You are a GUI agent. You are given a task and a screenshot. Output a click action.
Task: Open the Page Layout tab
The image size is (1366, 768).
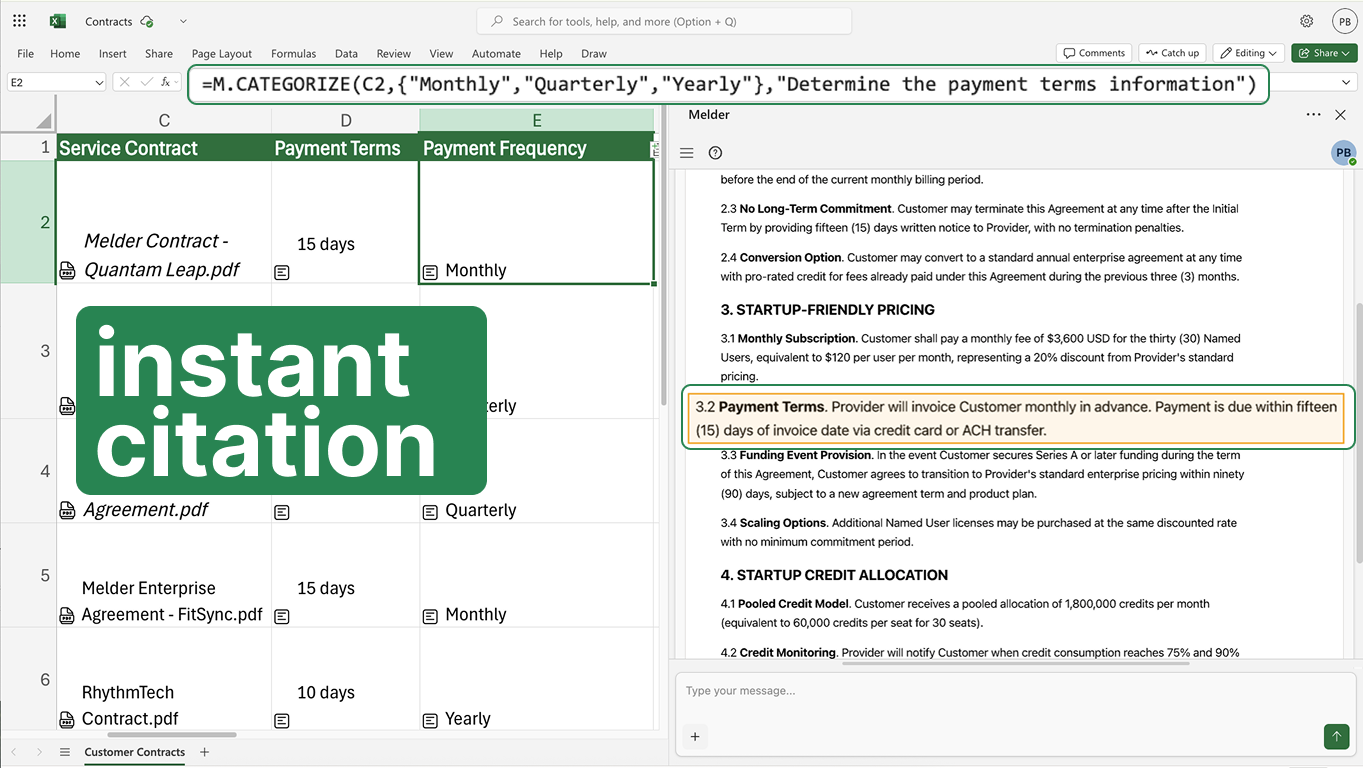click(x=222, y=54)
